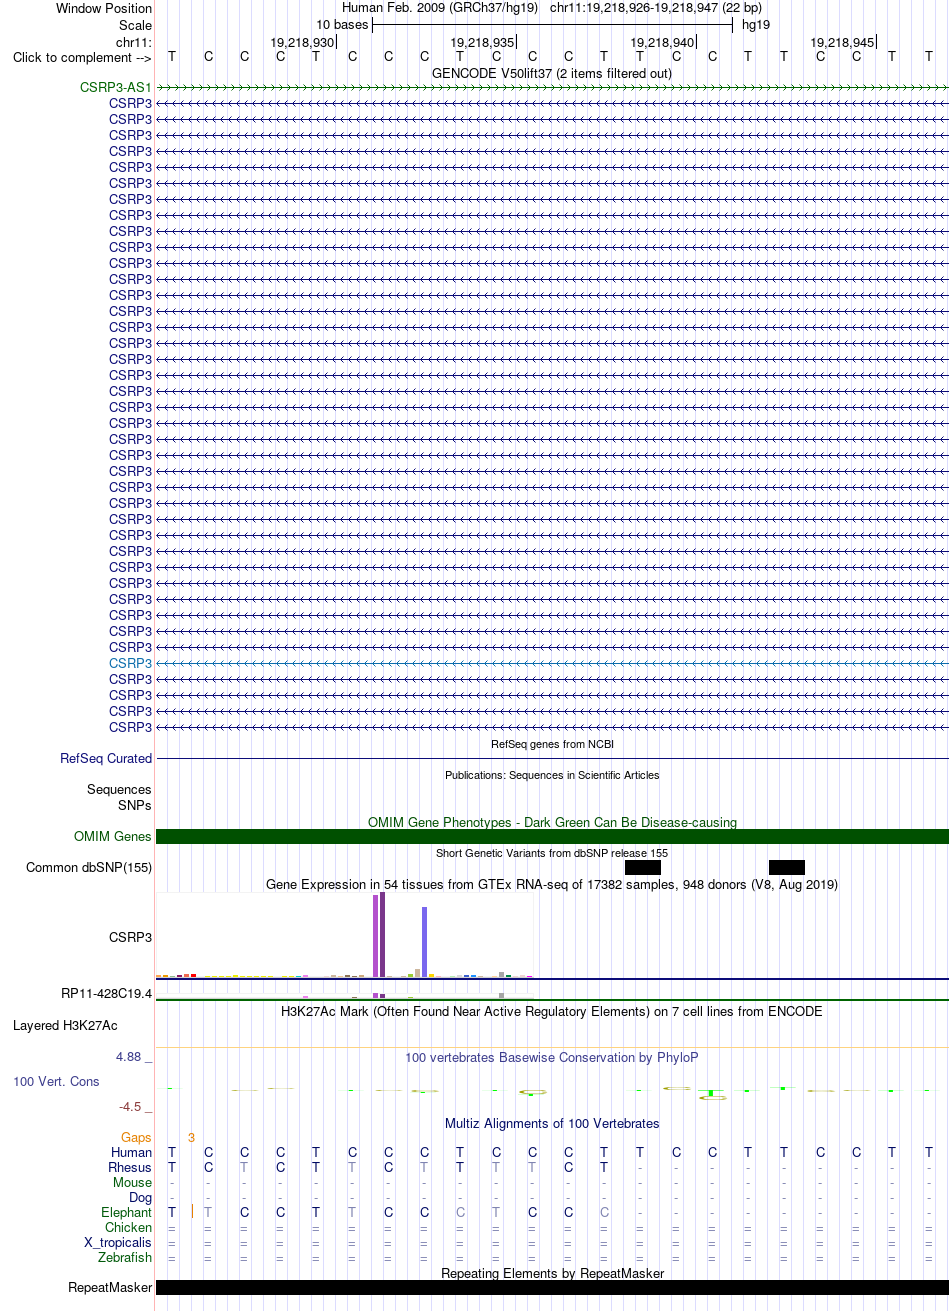This screenshot has height=1311, width=950.
Task: Select the 'Elephant' alignment row label
Action: [127, 1212]
